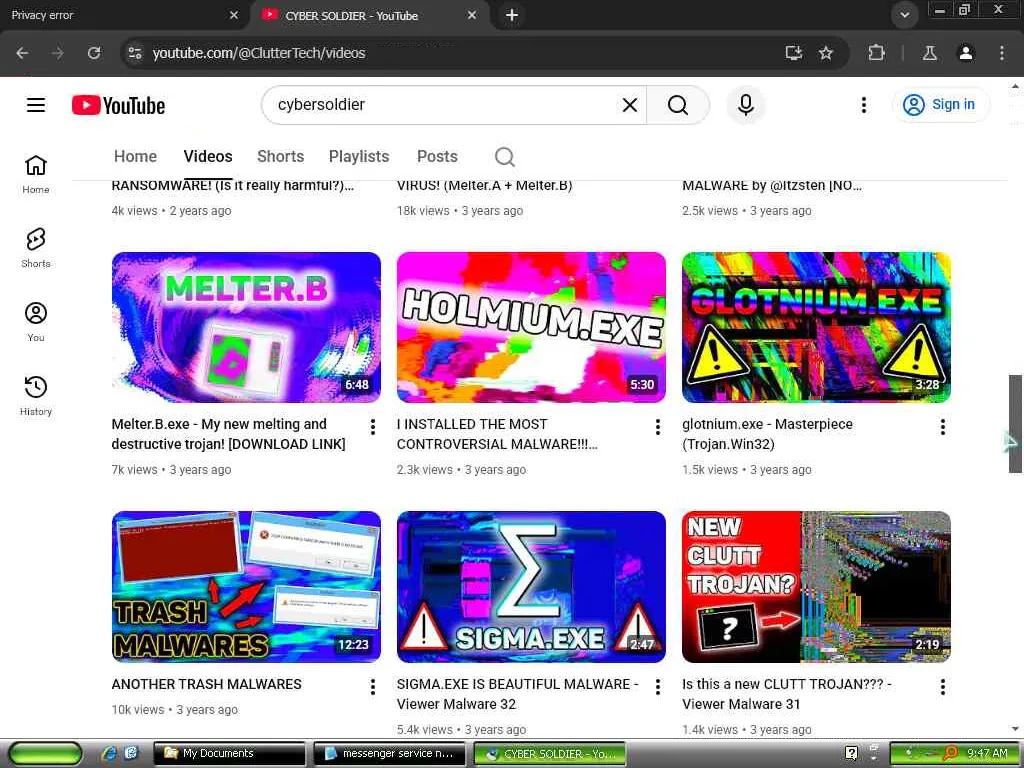Reload the page
The width and height of the screenshot is (1024, 768).
click(x=94, y=53)
